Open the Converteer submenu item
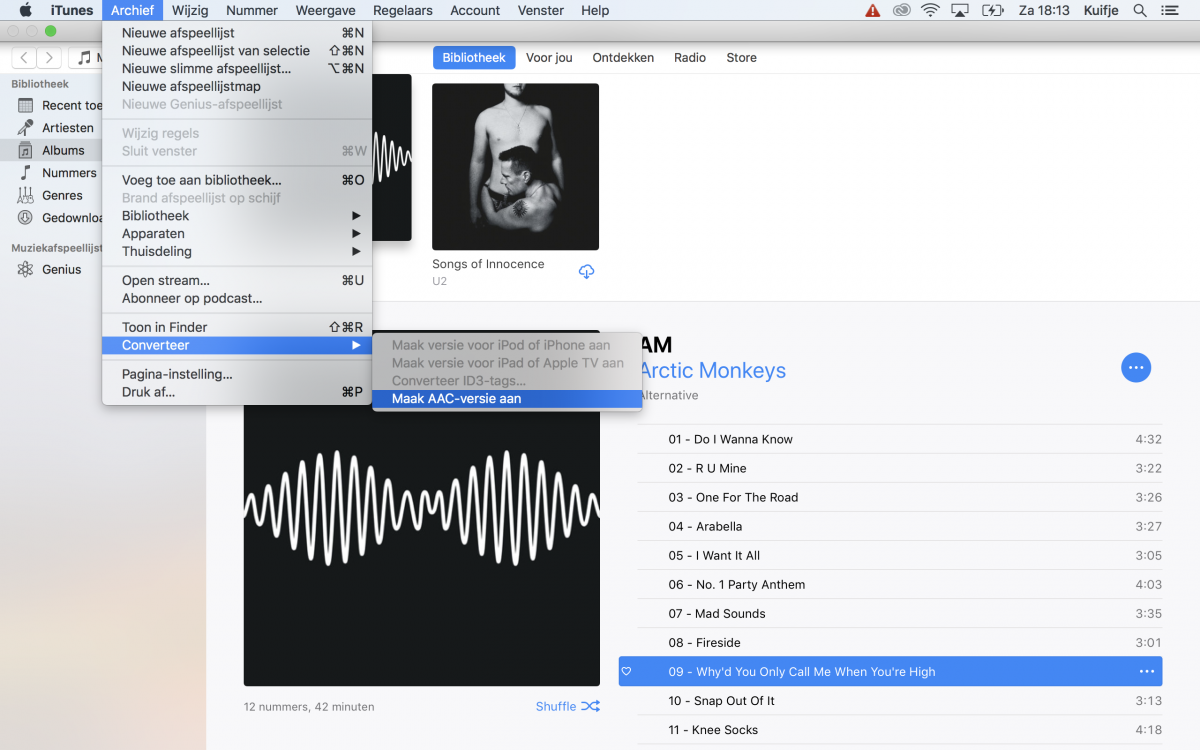The image size is (1200, 750). [237, 345]
